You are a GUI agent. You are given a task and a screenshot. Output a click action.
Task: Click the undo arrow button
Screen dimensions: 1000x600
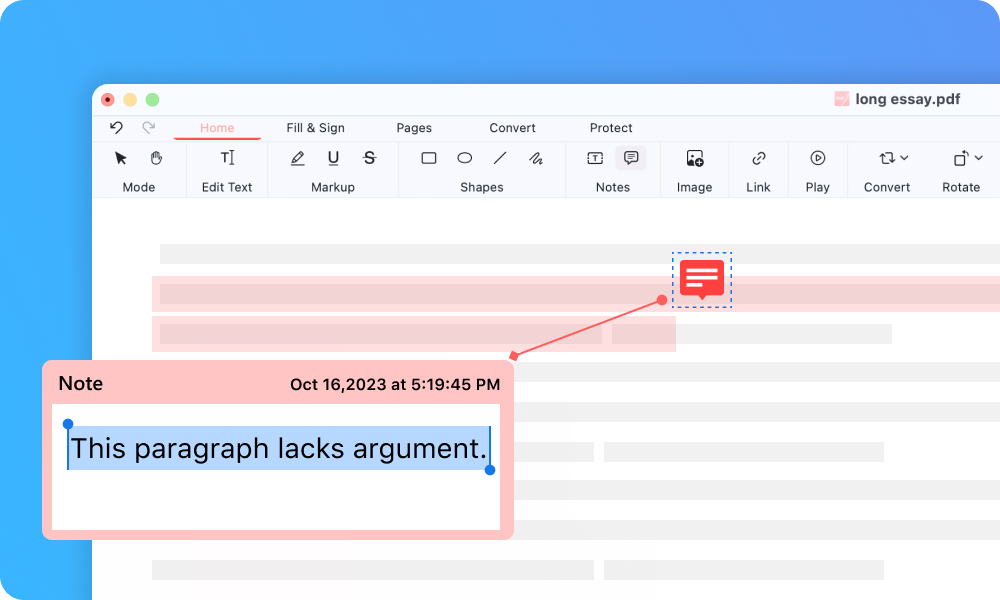(116, 128)
